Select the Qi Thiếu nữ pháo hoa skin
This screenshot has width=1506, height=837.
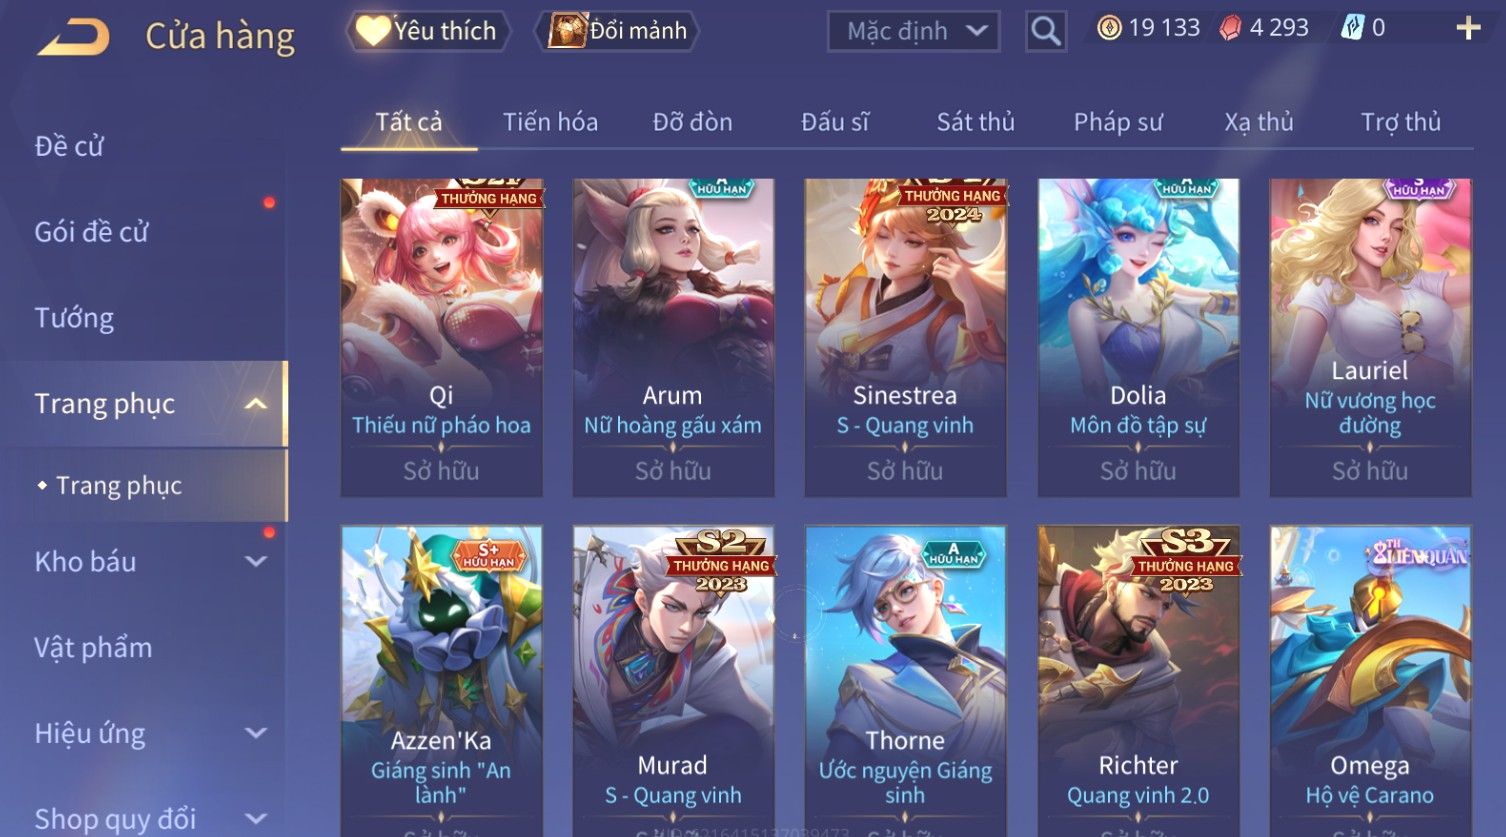tap(441, 337)
